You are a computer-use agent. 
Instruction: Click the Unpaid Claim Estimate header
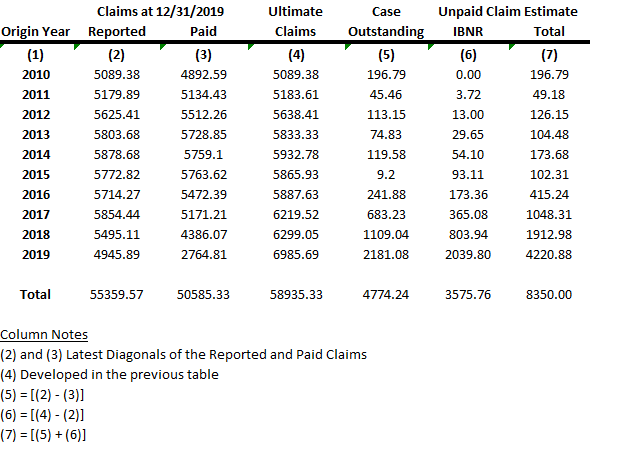508,11
